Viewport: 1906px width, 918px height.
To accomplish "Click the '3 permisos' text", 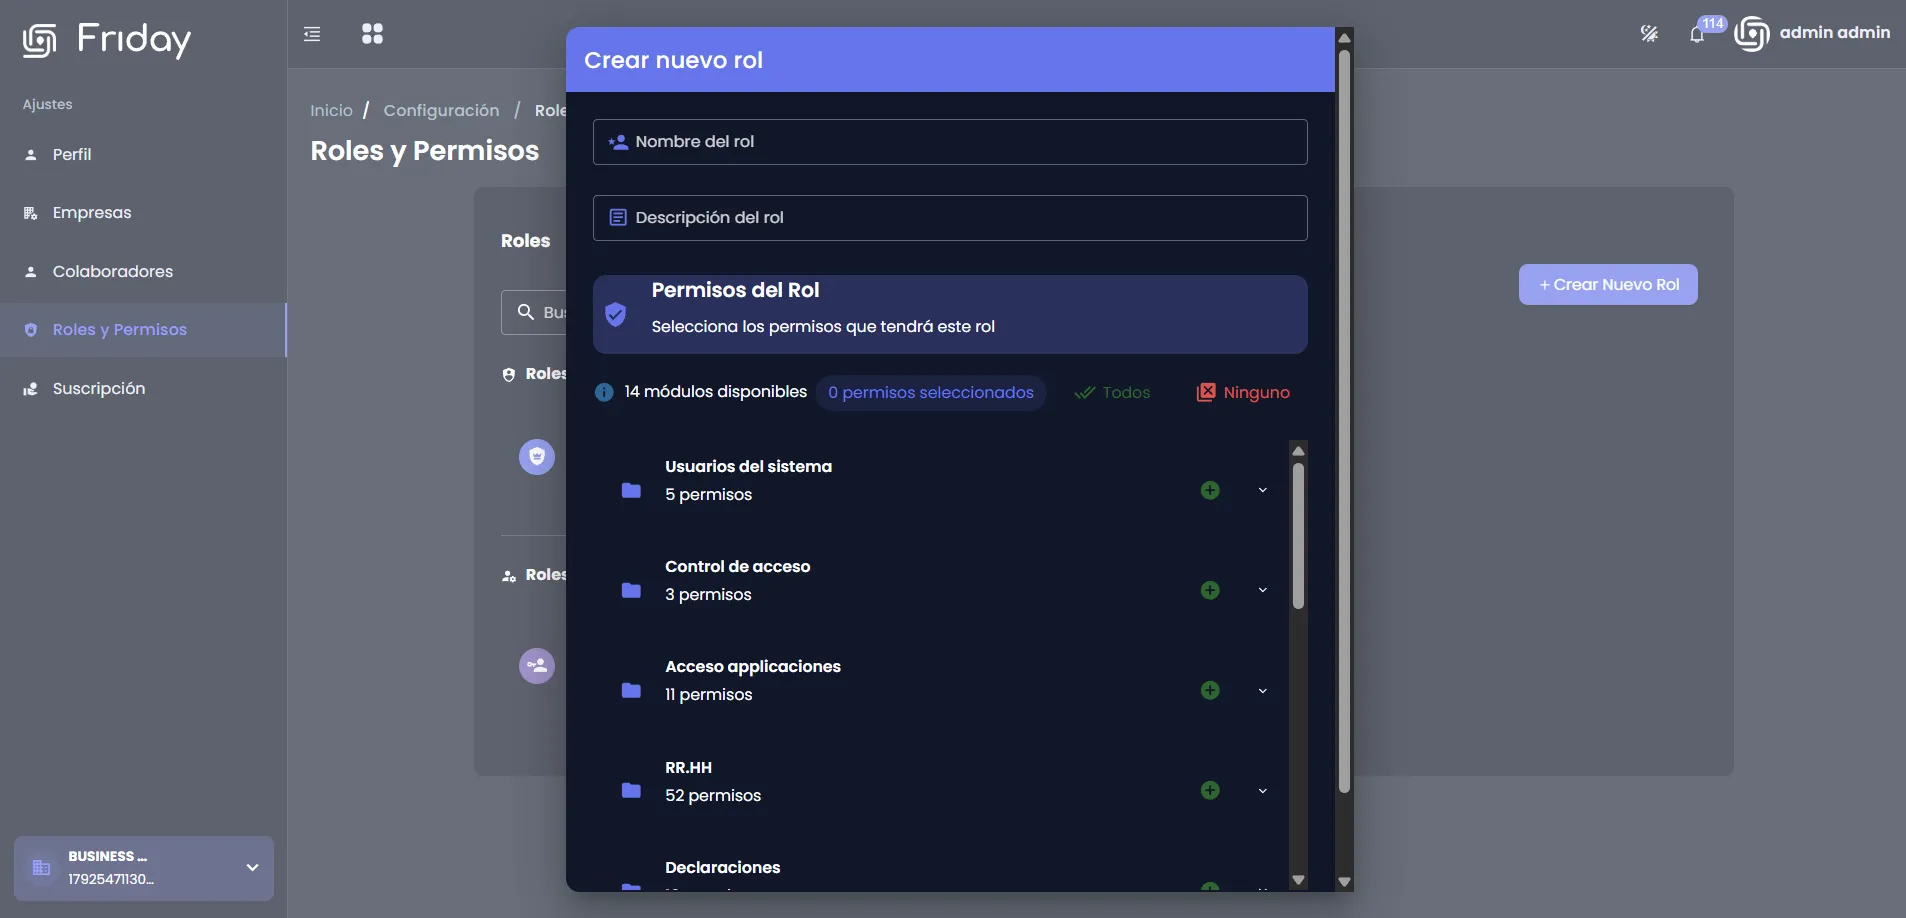I will click(708, 595).
